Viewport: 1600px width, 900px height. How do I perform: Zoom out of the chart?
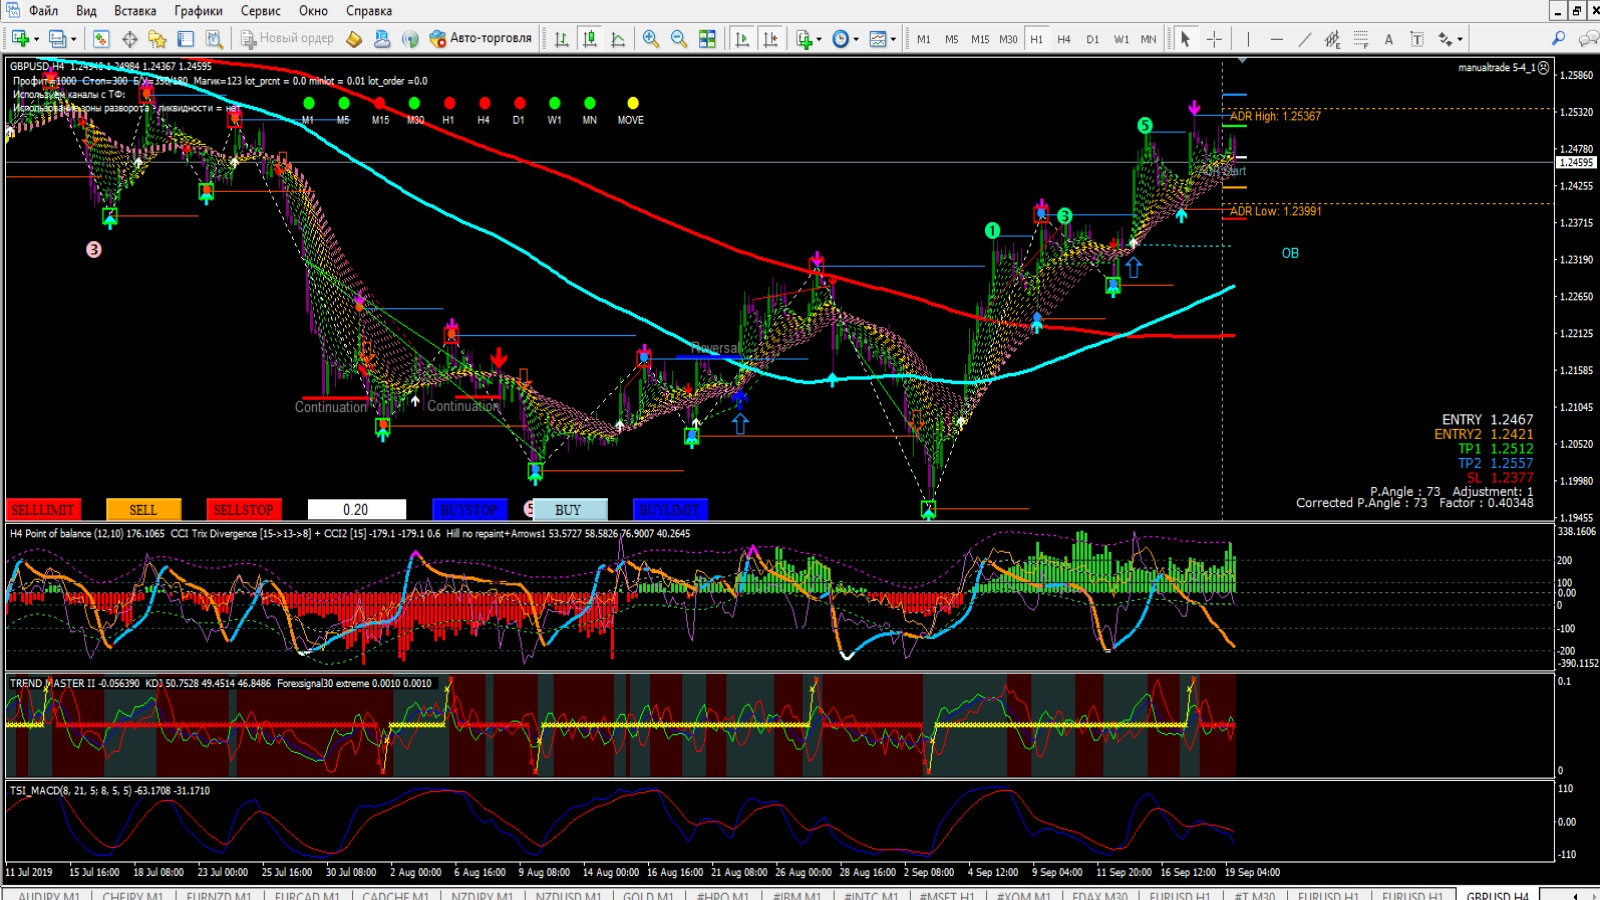(x=678, y=39)
